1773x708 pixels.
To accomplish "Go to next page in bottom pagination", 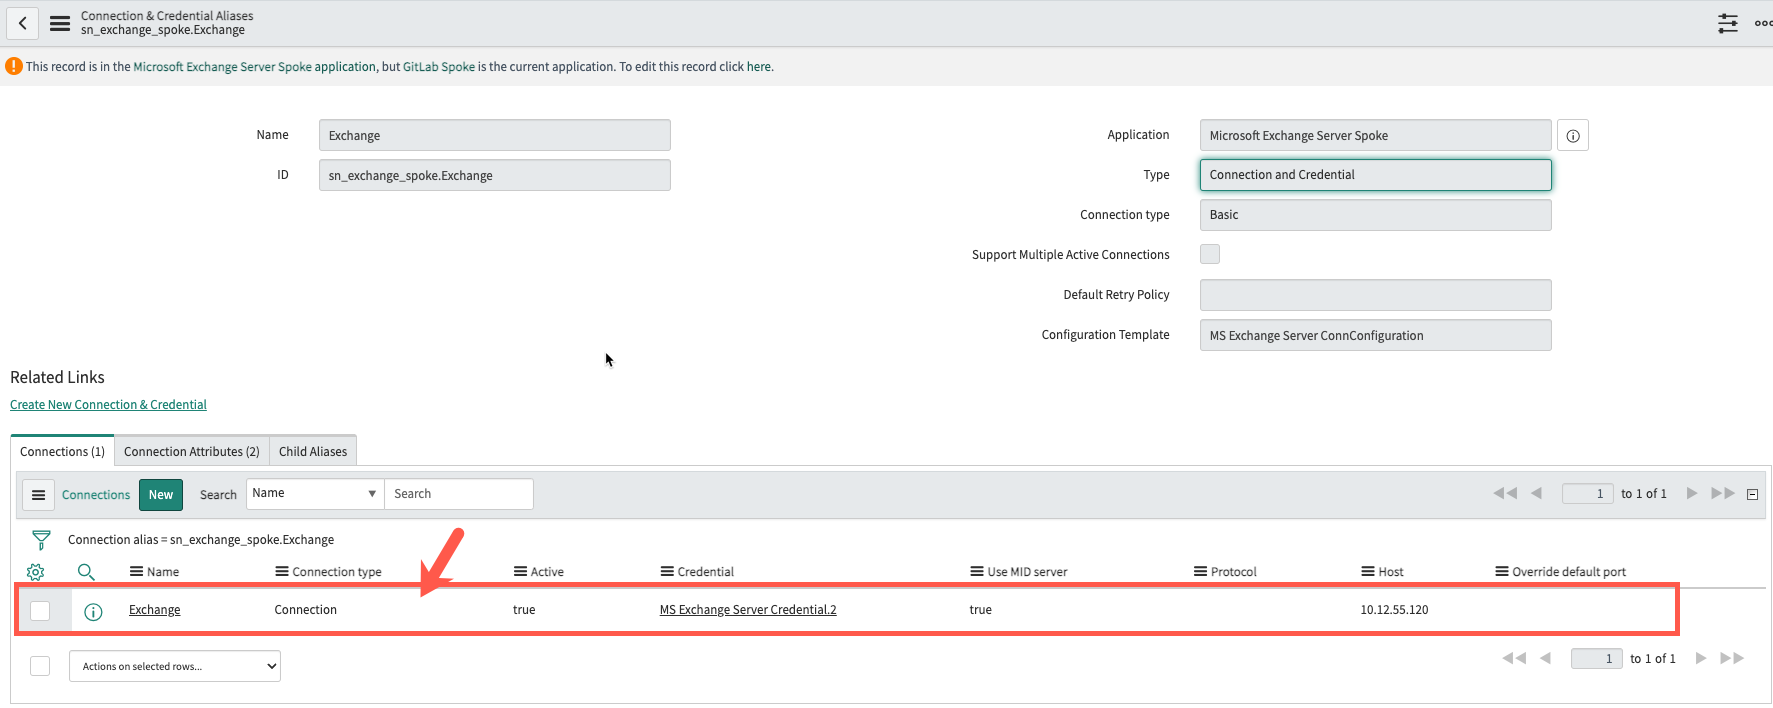I will [x=1701, y=658].
